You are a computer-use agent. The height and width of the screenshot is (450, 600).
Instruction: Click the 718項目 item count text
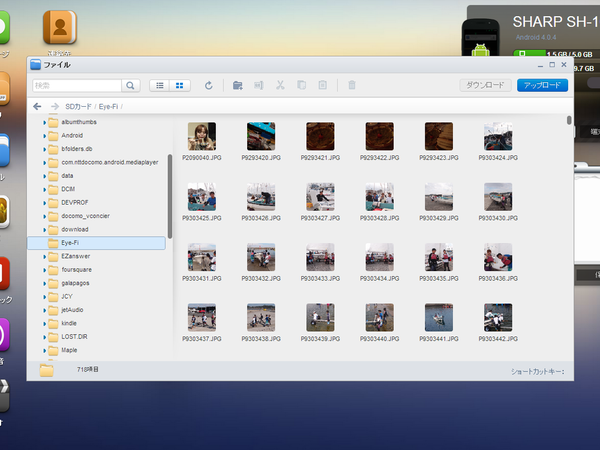[x=88, y=369]
